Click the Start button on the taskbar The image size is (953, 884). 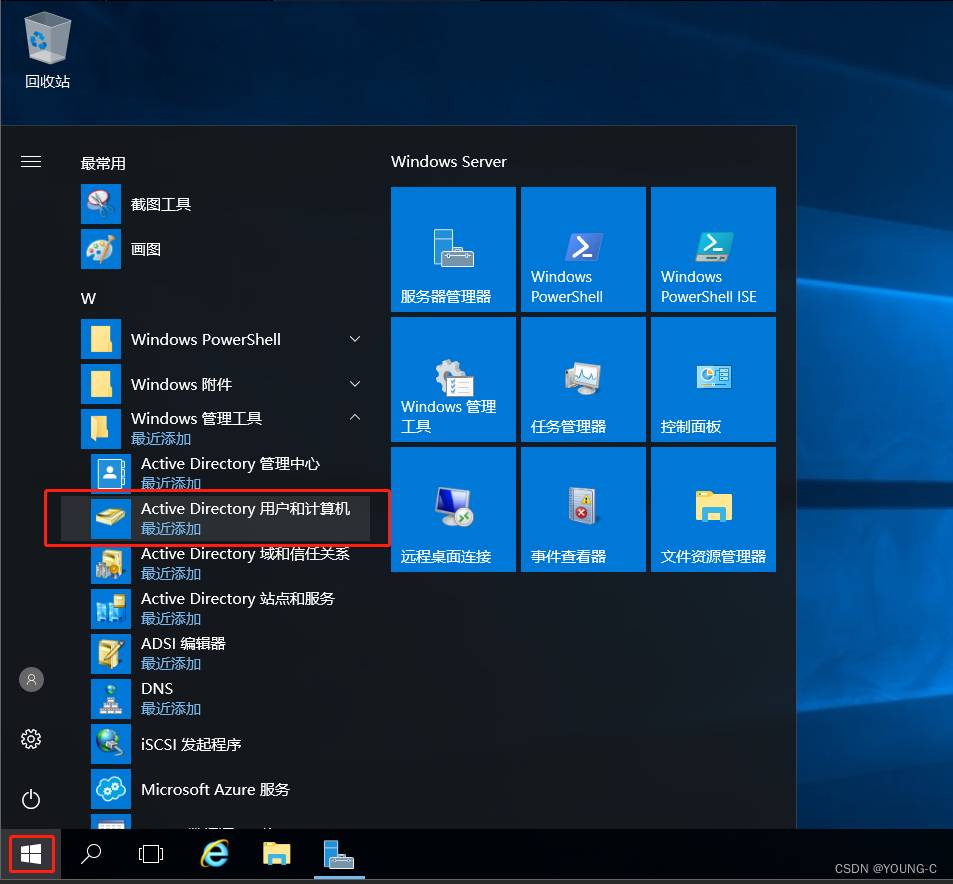(31, 854)
